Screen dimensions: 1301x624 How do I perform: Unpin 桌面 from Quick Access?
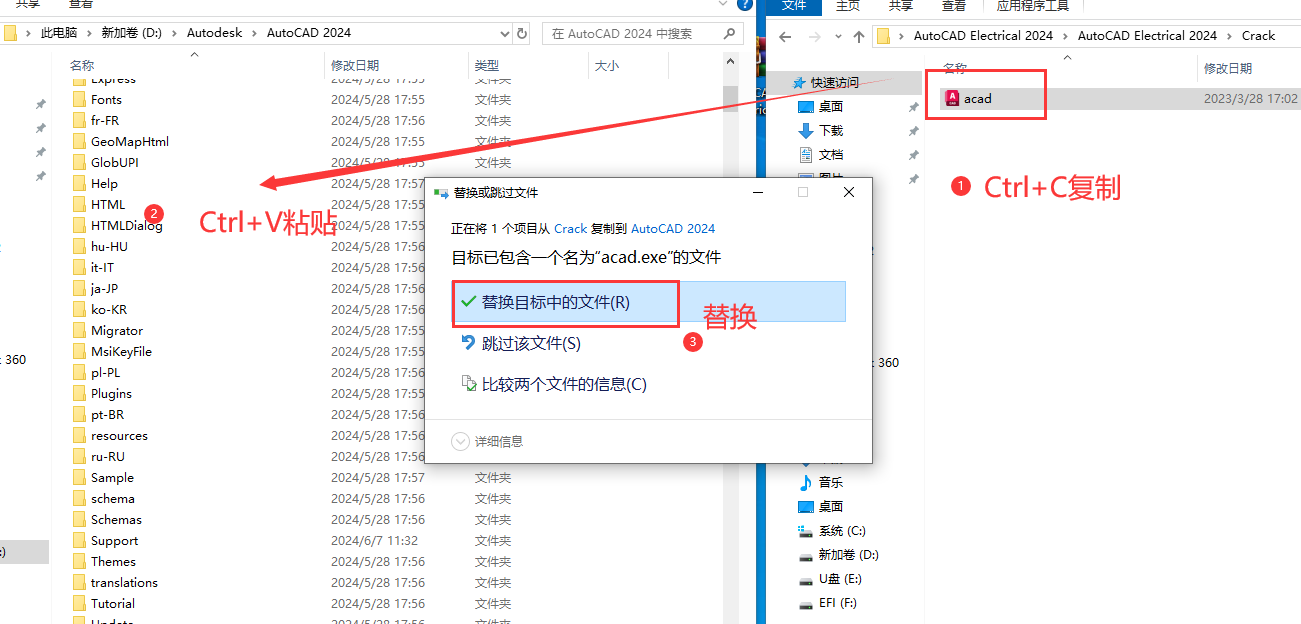(x=912, y=107)
